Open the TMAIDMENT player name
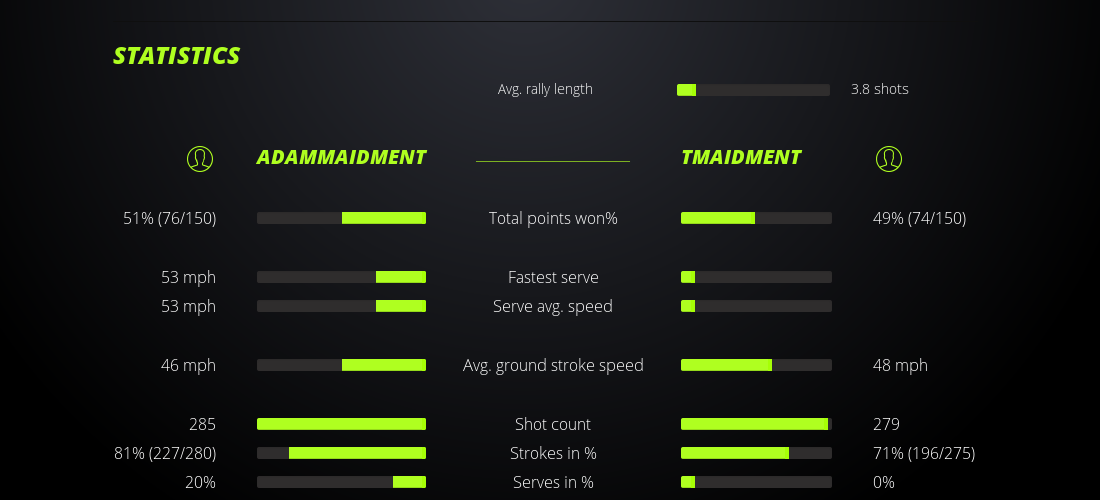Screen dimensions: 1100x500 (741, 157)
